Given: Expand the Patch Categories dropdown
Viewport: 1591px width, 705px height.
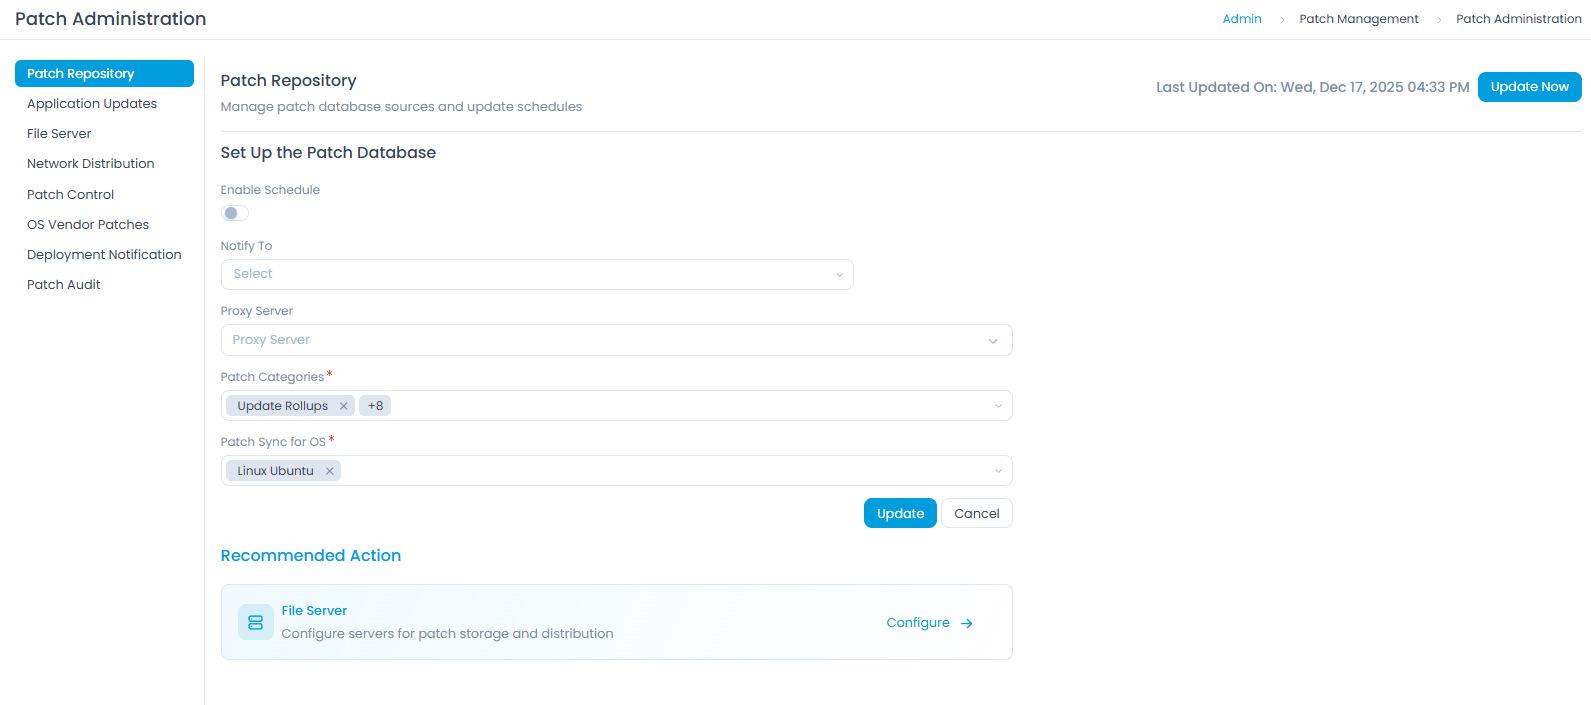Looking at the screenshot, I should click(997, 405).
